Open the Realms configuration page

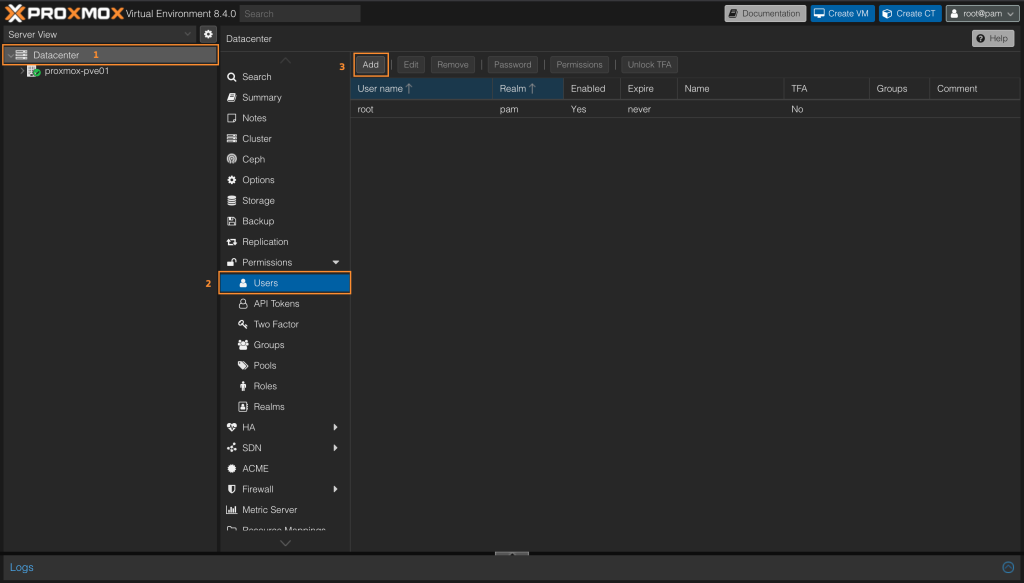pyautogui.click(x=268, y=407)
